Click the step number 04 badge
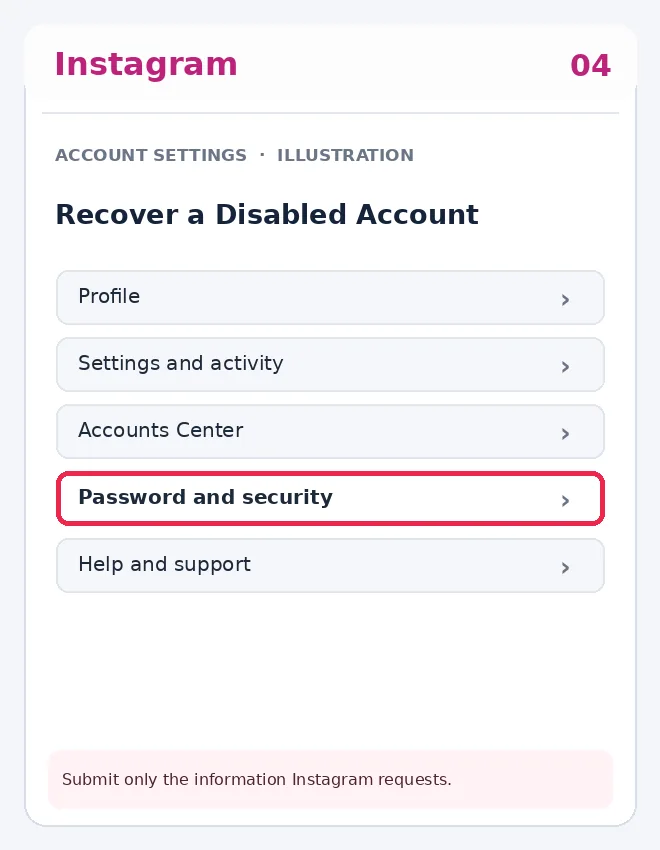This screenshot has width=660, height=850. (x=590, y=66)
